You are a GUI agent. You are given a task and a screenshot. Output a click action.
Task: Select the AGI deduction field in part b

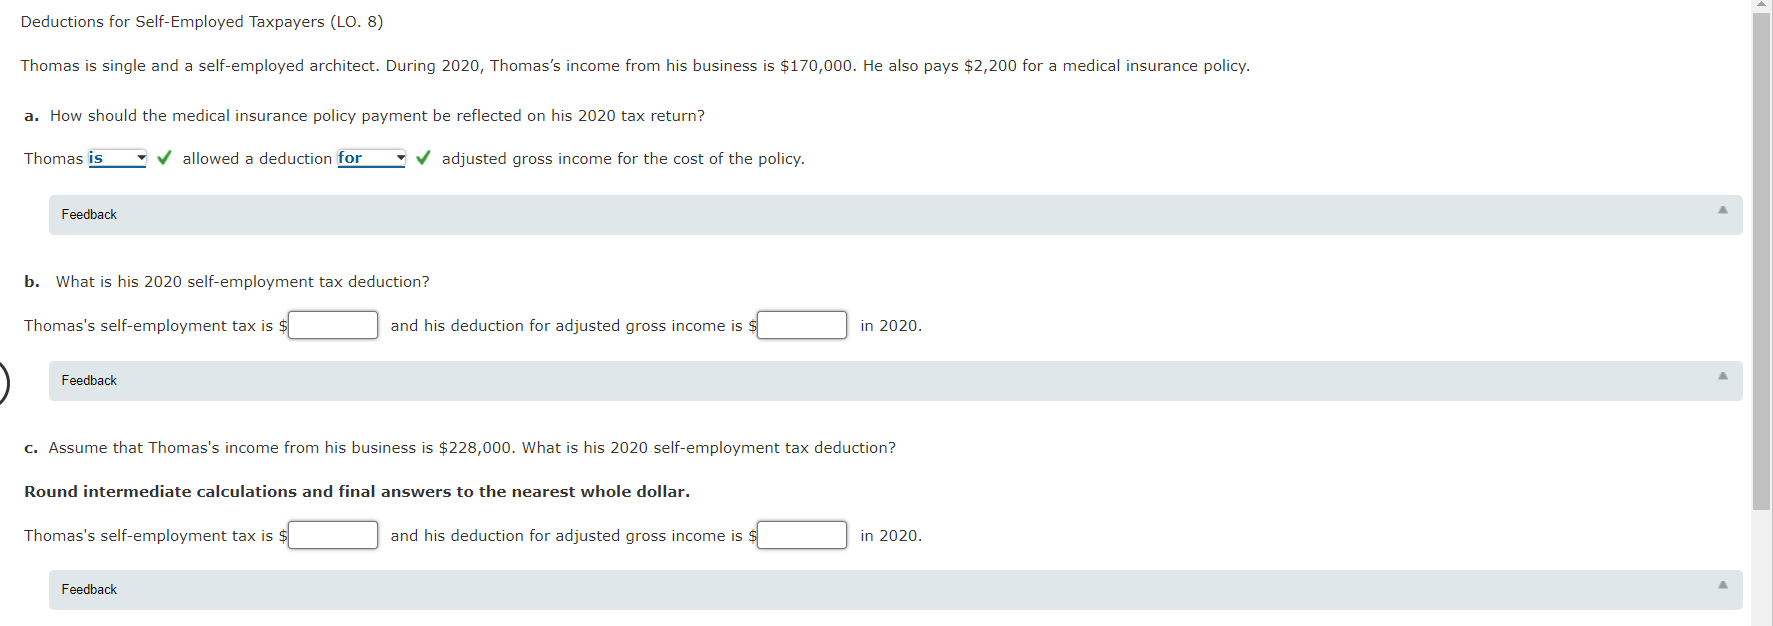pos(801,324)
